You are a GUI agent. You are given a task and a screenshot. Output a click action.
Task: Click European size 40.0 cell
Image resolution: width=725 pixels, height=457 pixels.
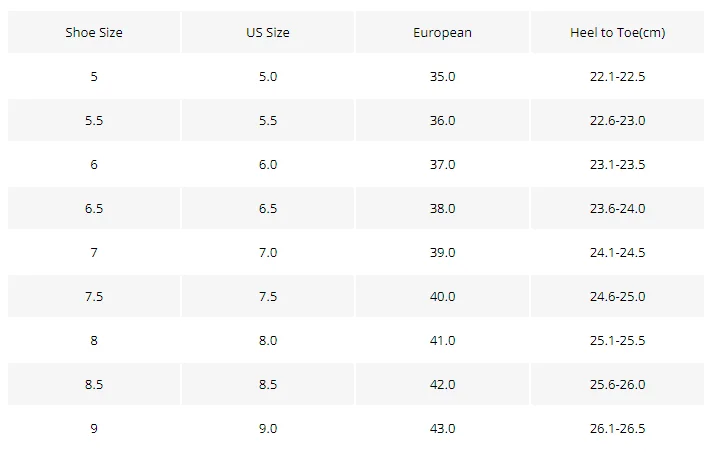(442, 297)
